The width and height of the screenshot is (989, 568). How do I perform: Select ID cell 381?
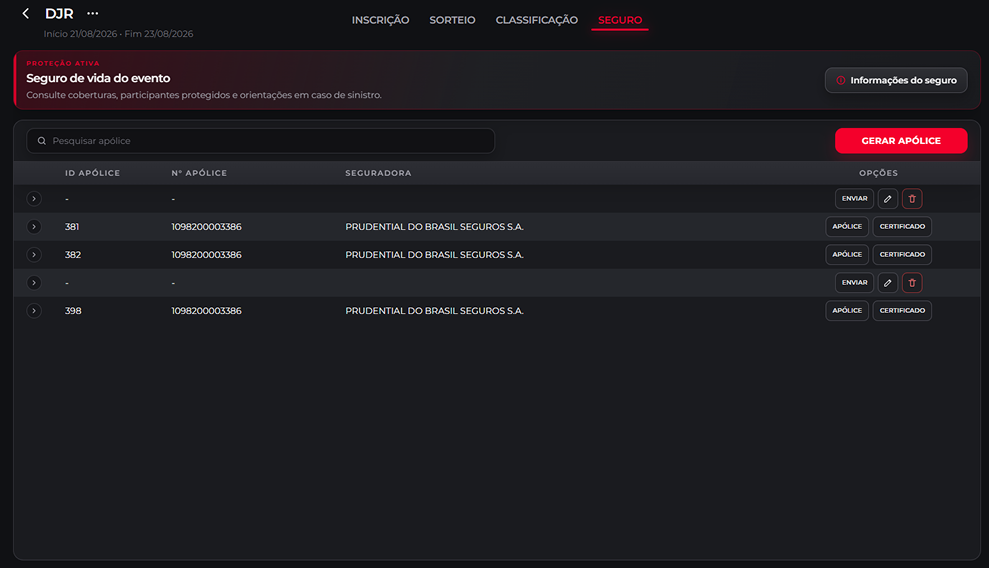pos(72,226)
